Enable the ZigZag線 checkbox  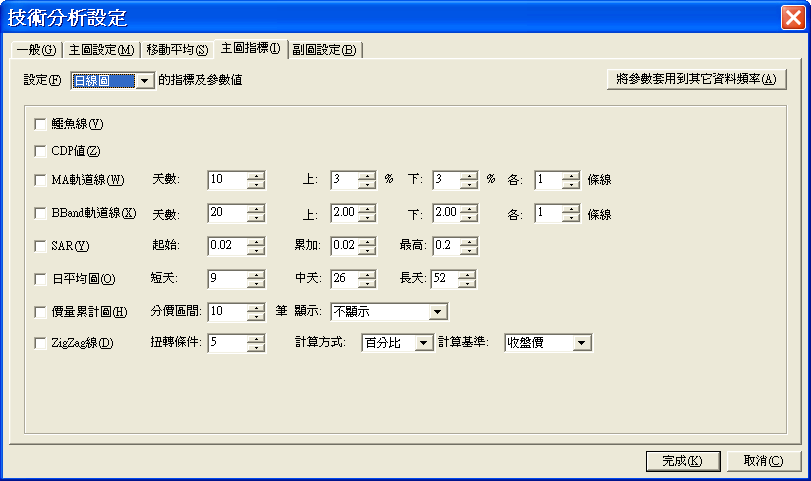(x=40, y=343)
